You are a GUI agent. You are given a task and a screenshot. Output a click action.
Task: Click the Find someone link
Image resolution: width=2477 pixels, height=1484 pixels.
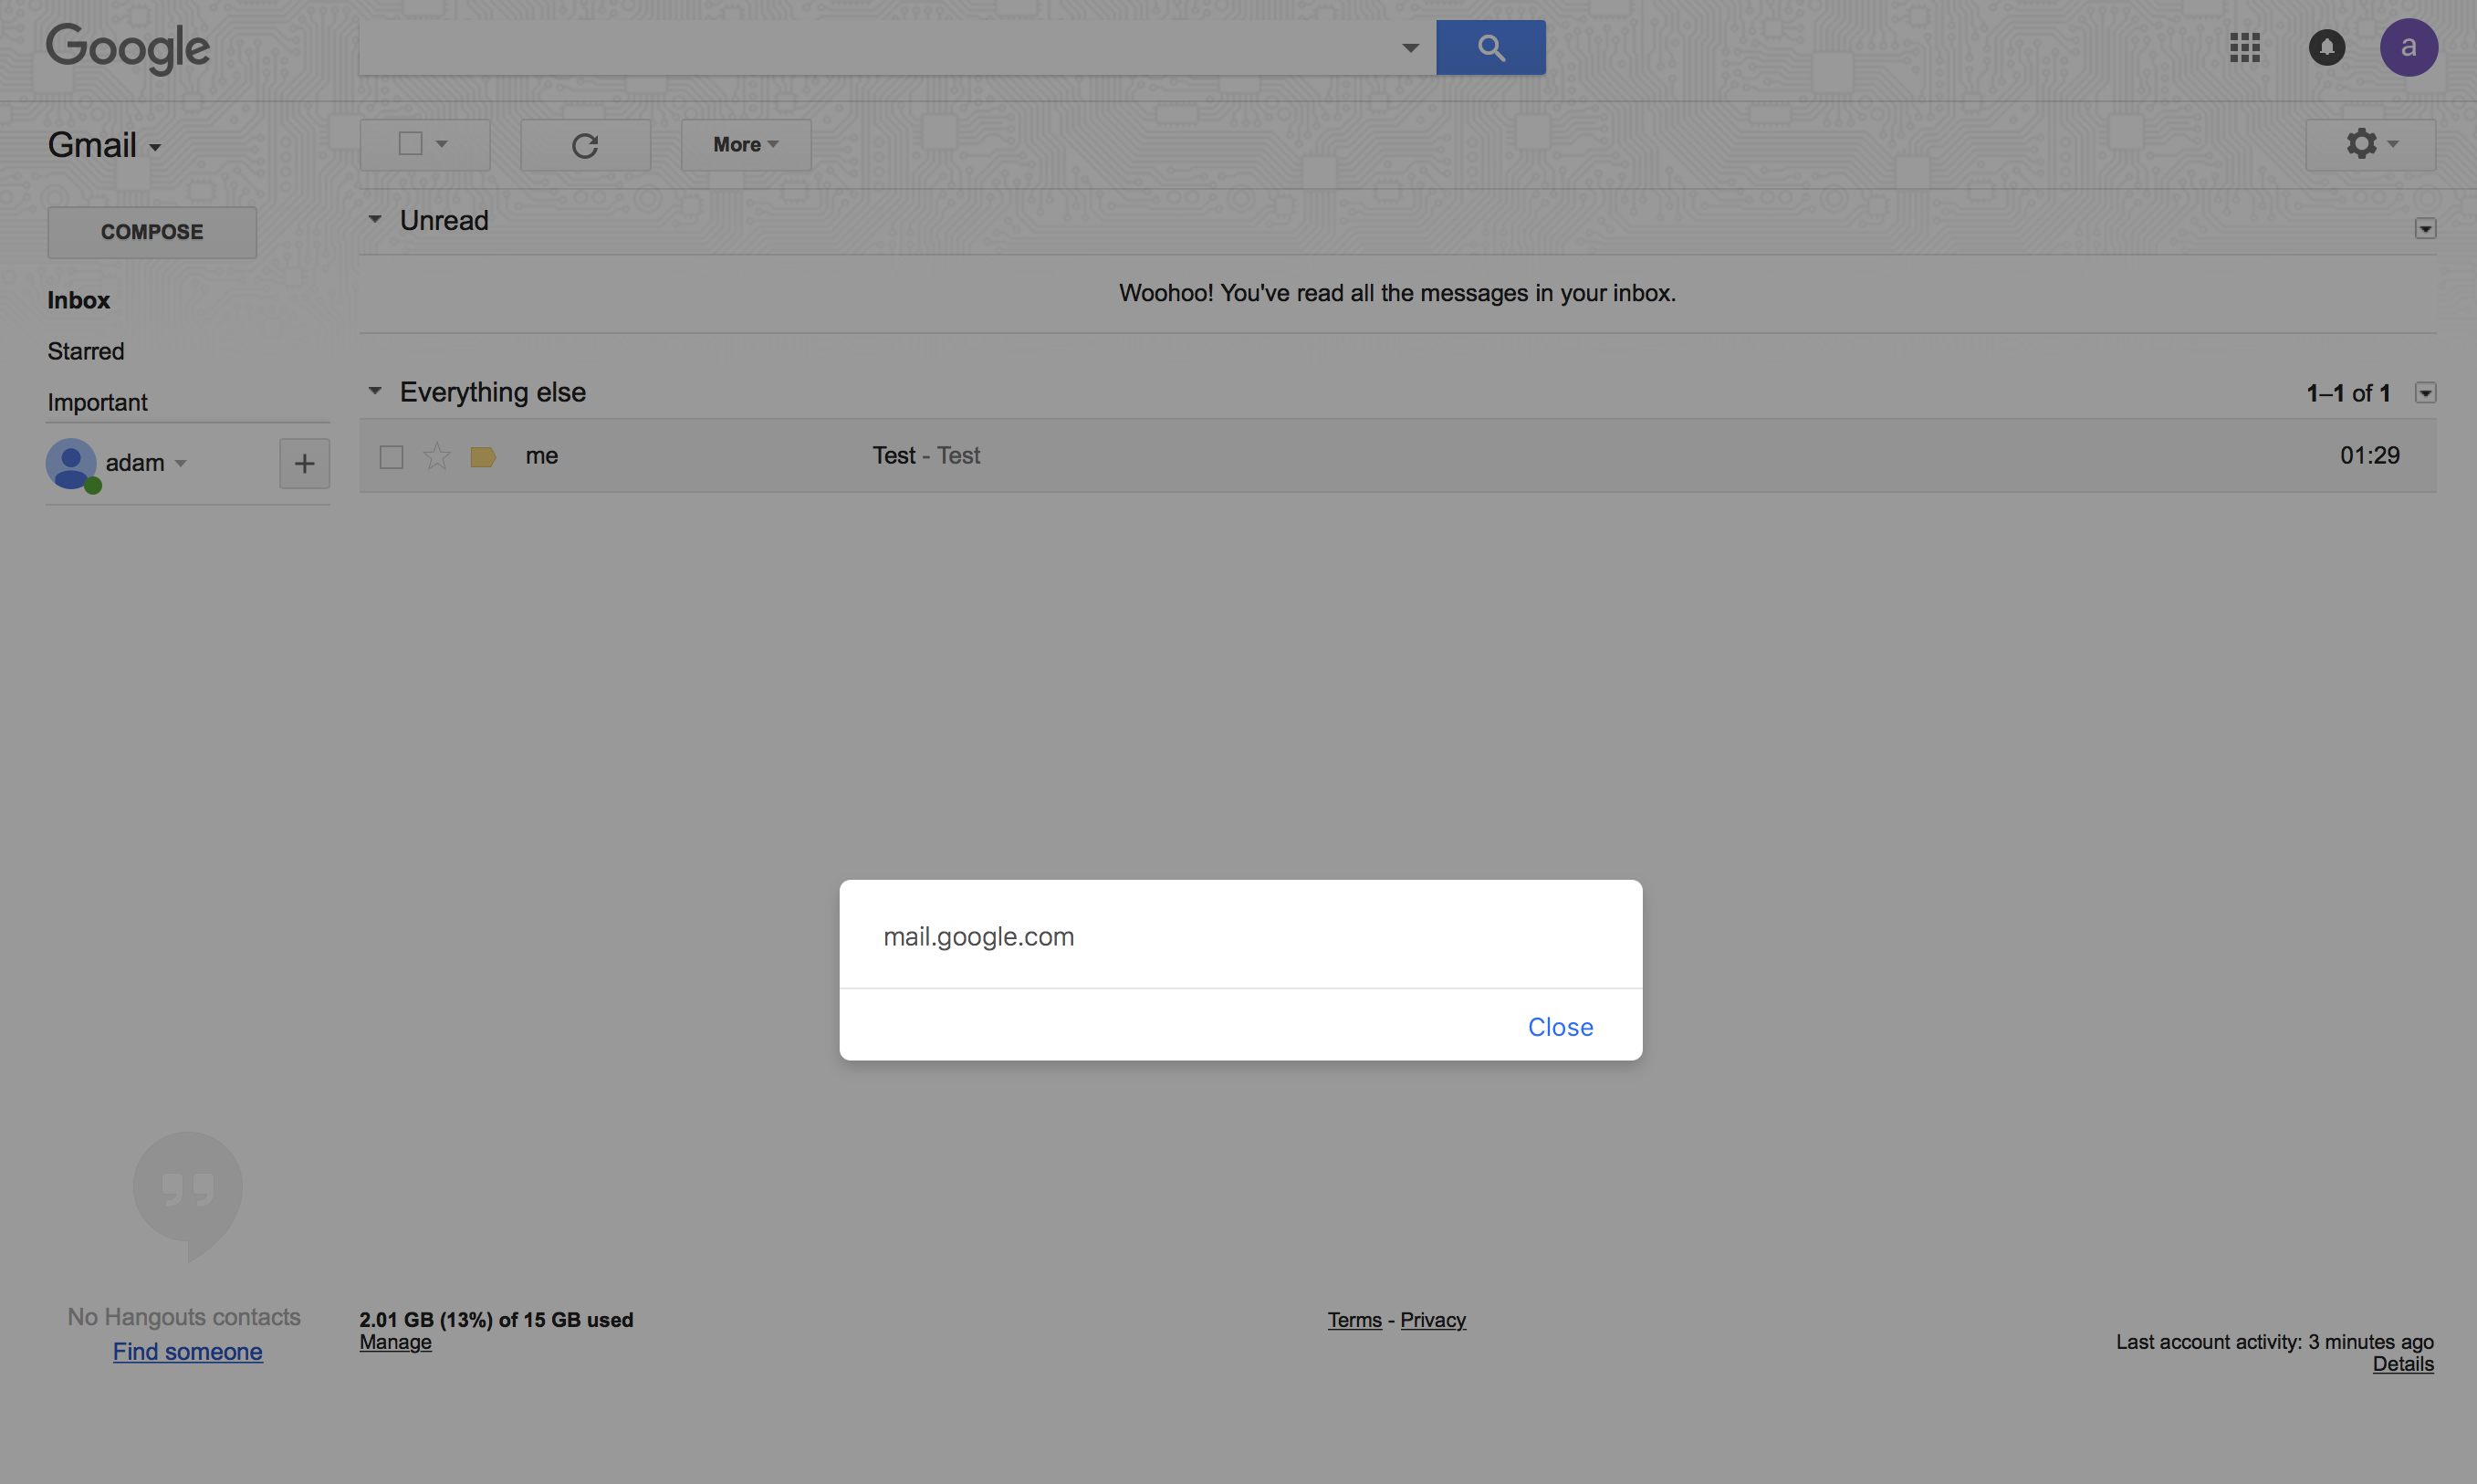pyautogui.click(x=188, y=1351)
